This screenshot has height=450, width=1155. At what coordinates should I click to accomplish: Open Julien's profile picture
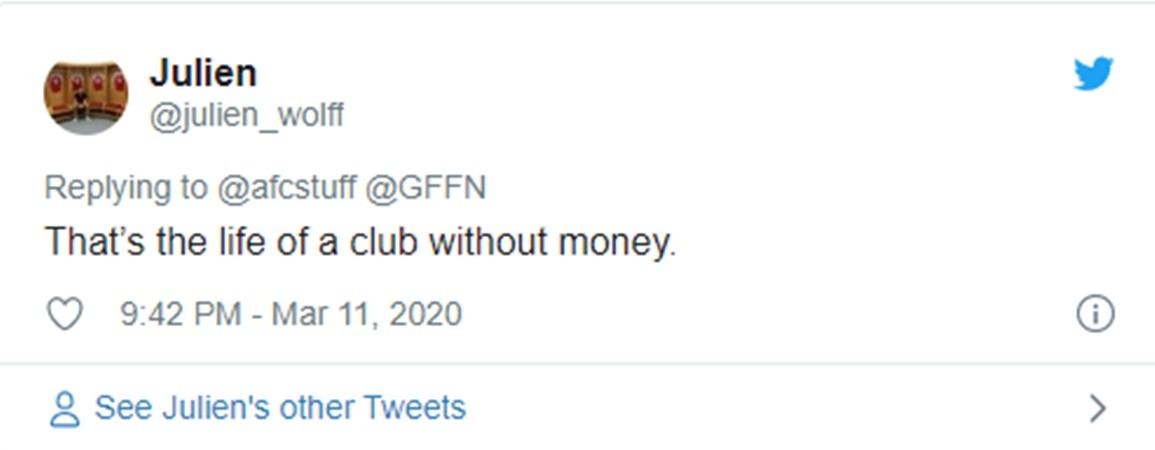(x=85, y=97)
